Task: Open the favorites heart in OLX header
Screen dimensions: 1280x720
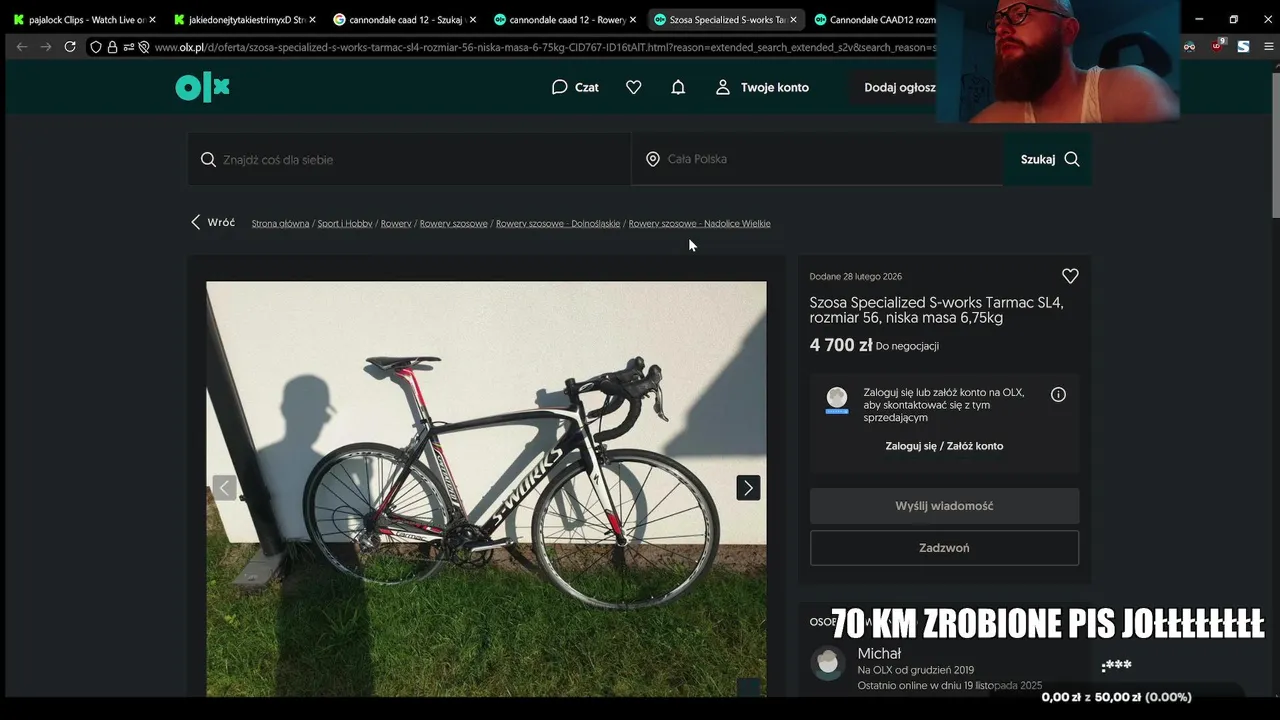Action: [x=634, y=87]
